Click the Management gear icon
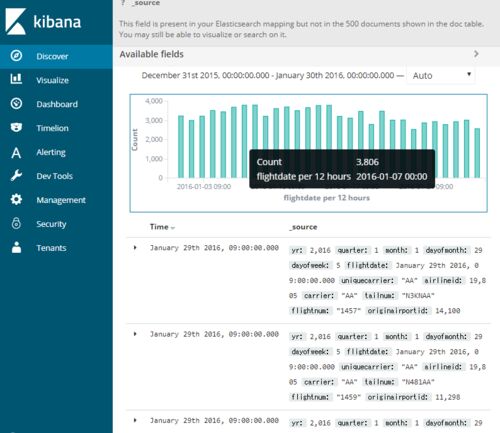 pyautogui.click(x=16, y=199)
